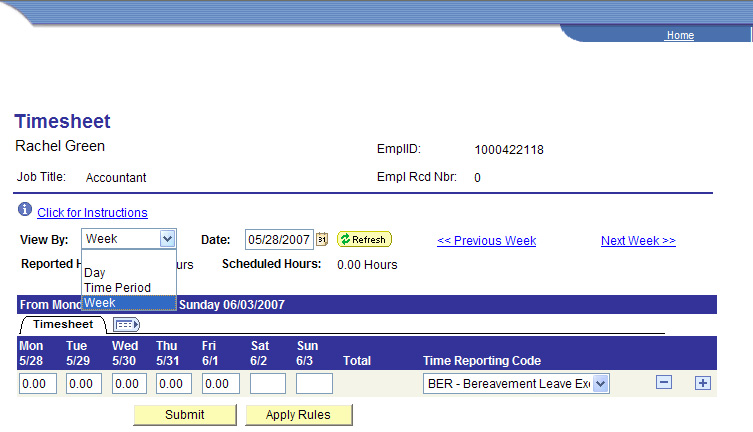The width and height of the screenshot is (753, 432).
Task: Select Day from View By list
Action: (x=95, y=272)
